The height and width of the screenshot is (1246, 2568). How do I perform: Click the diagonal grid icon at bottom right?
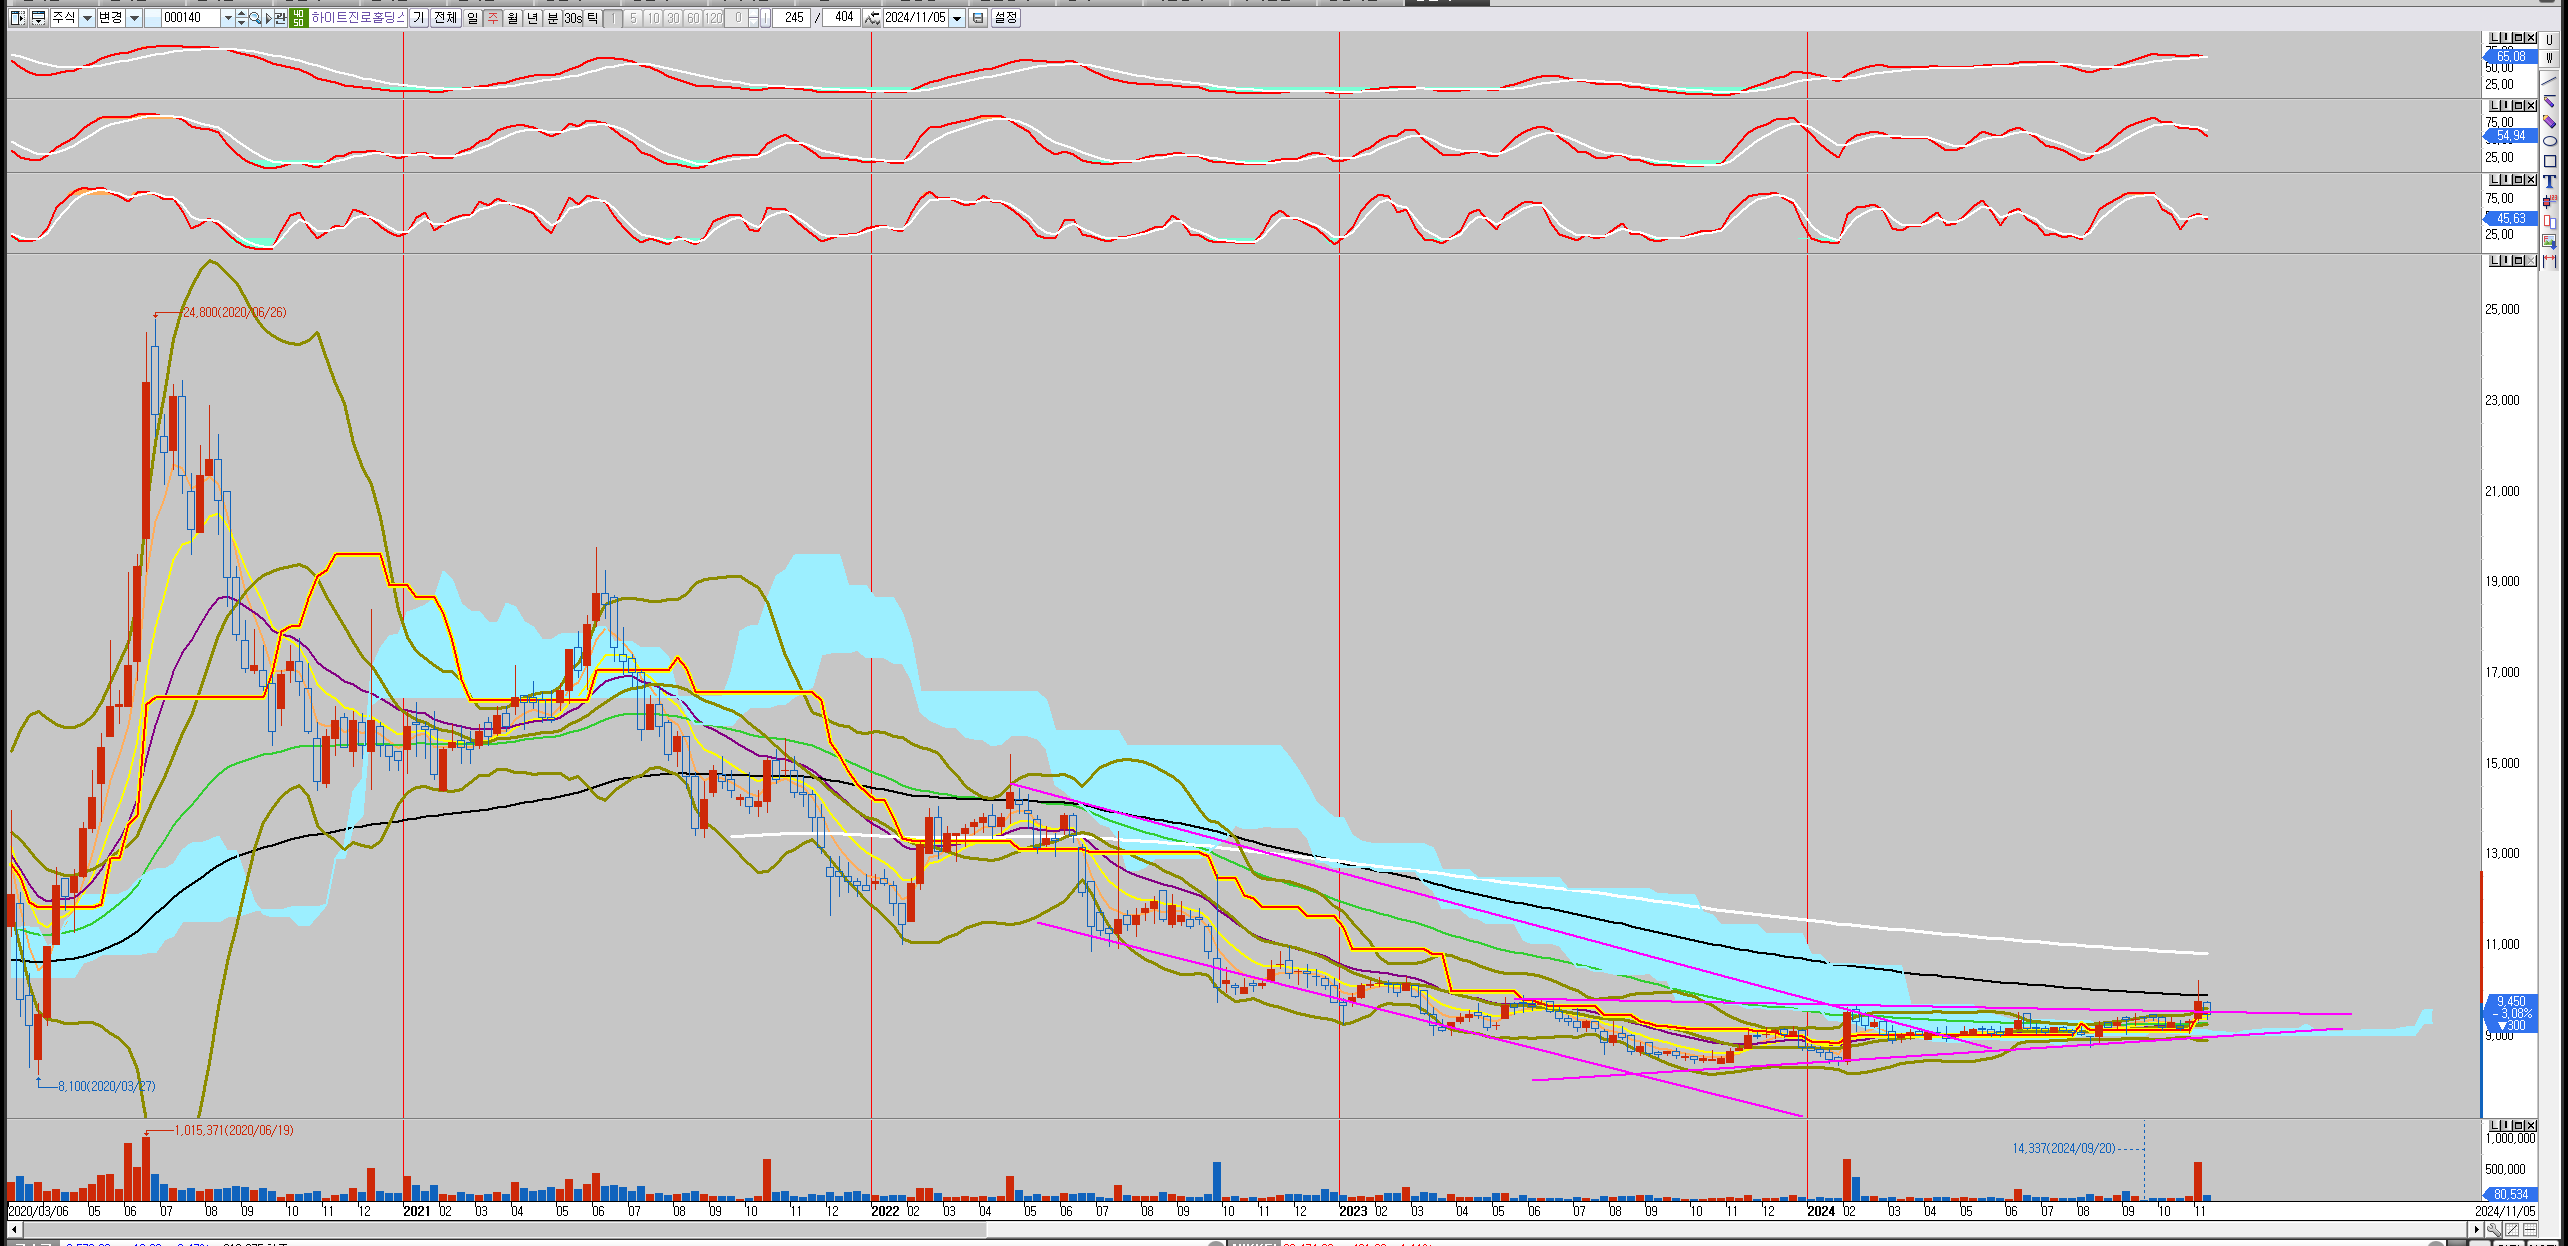(2512, 1230)
